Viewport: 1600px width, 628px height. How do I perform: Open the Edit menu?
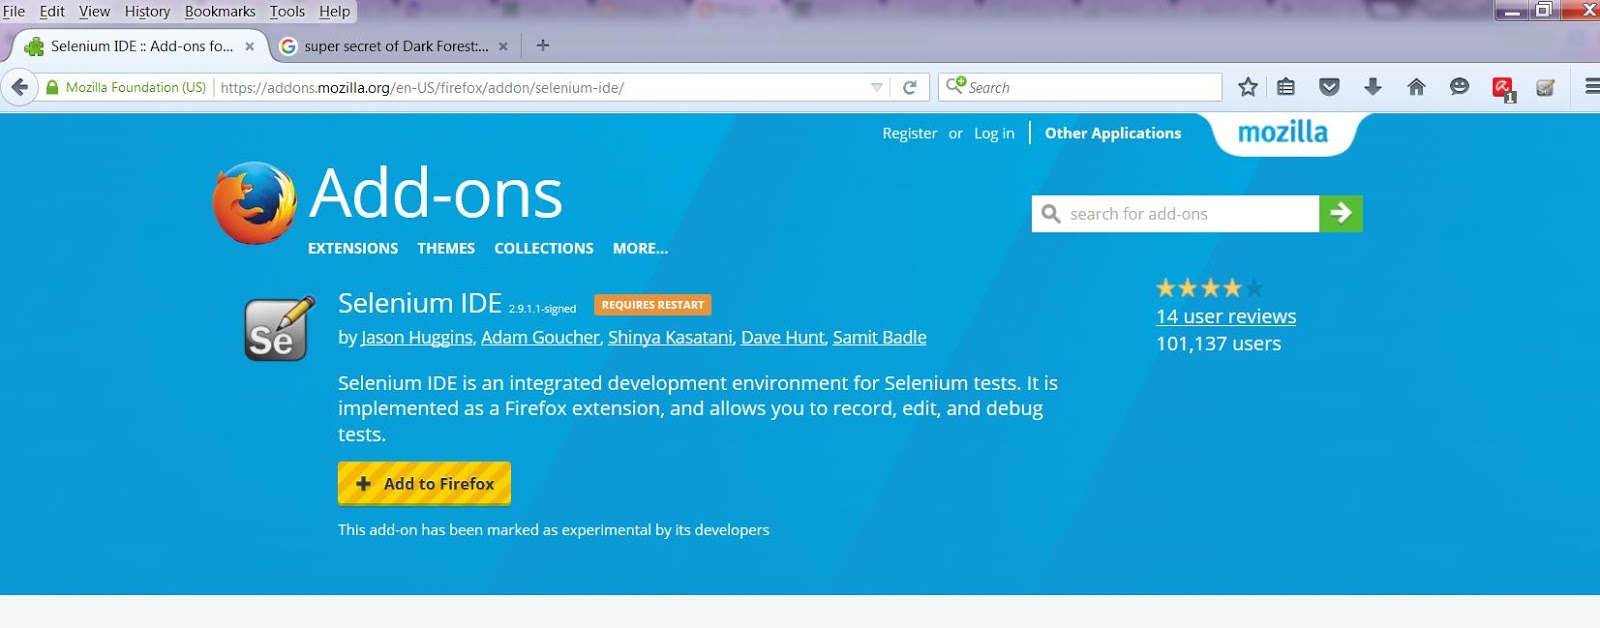pyautogui.click(x=52, y=11)
